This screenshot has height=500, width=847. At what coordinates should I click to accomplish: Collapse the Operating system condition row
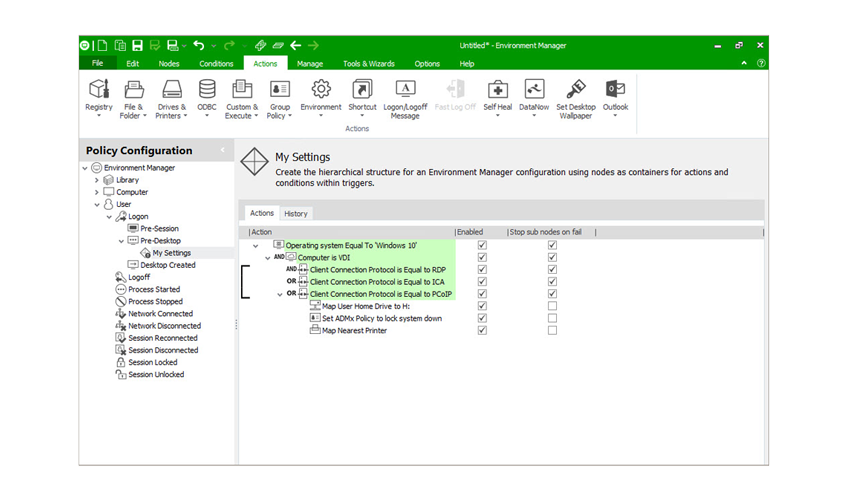point(255,245)
